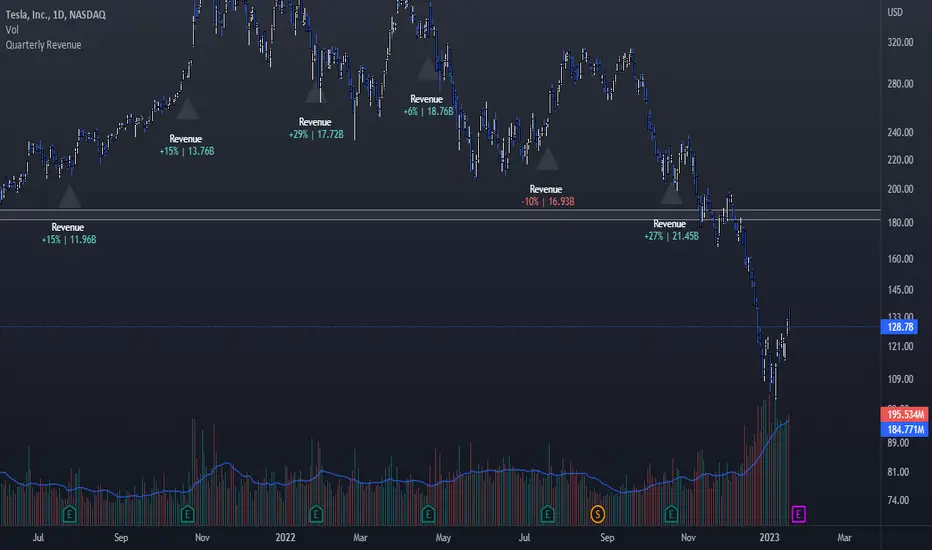Click the earnings E marker after 2022 label
The width and height of the screenshot is (932, 550).
pyautogui.click(x=316, y=514)
